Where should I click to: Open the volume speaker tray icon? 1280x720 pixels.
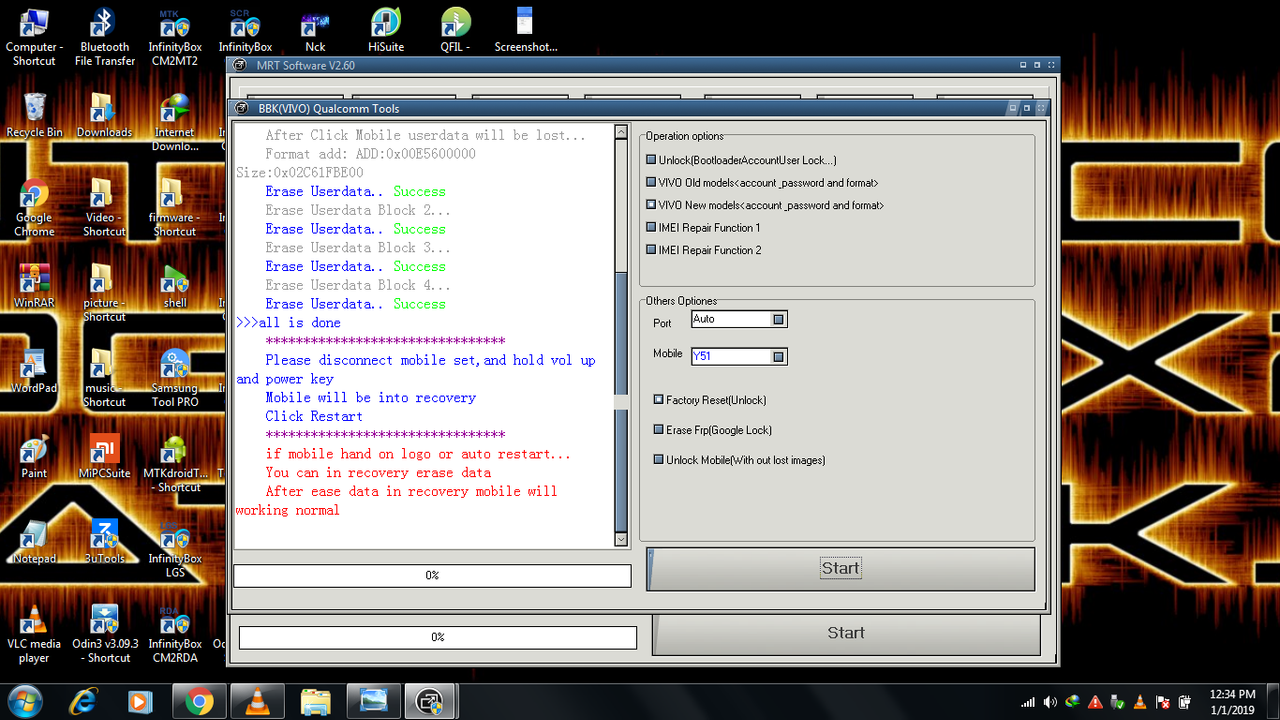tap(1050, 702)
